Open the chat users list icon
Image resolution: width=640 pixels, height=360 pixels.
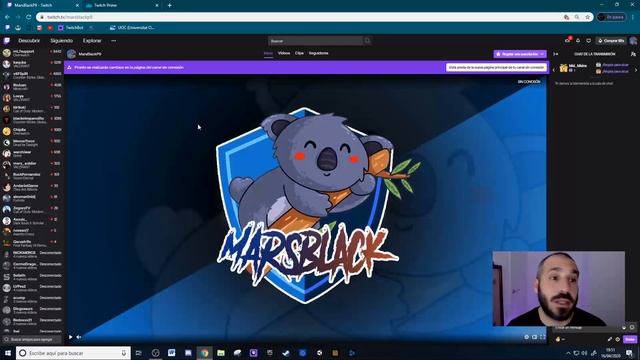633,54
